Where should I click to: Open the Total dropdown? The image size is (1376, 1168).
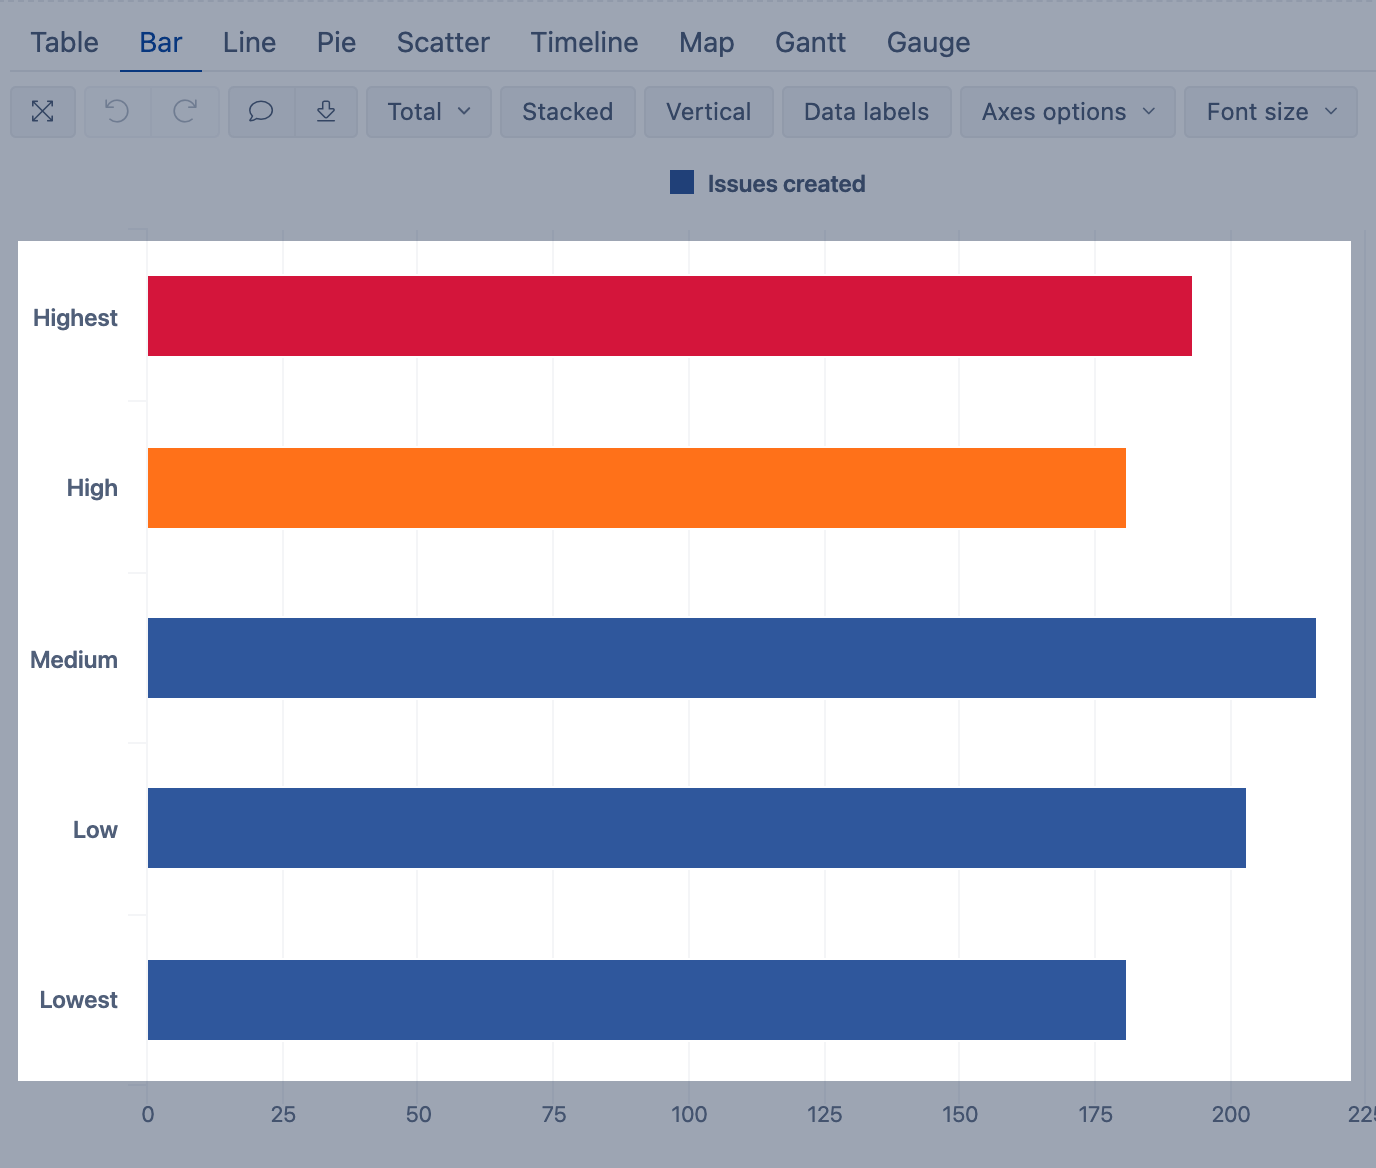(x=429, y=111)
